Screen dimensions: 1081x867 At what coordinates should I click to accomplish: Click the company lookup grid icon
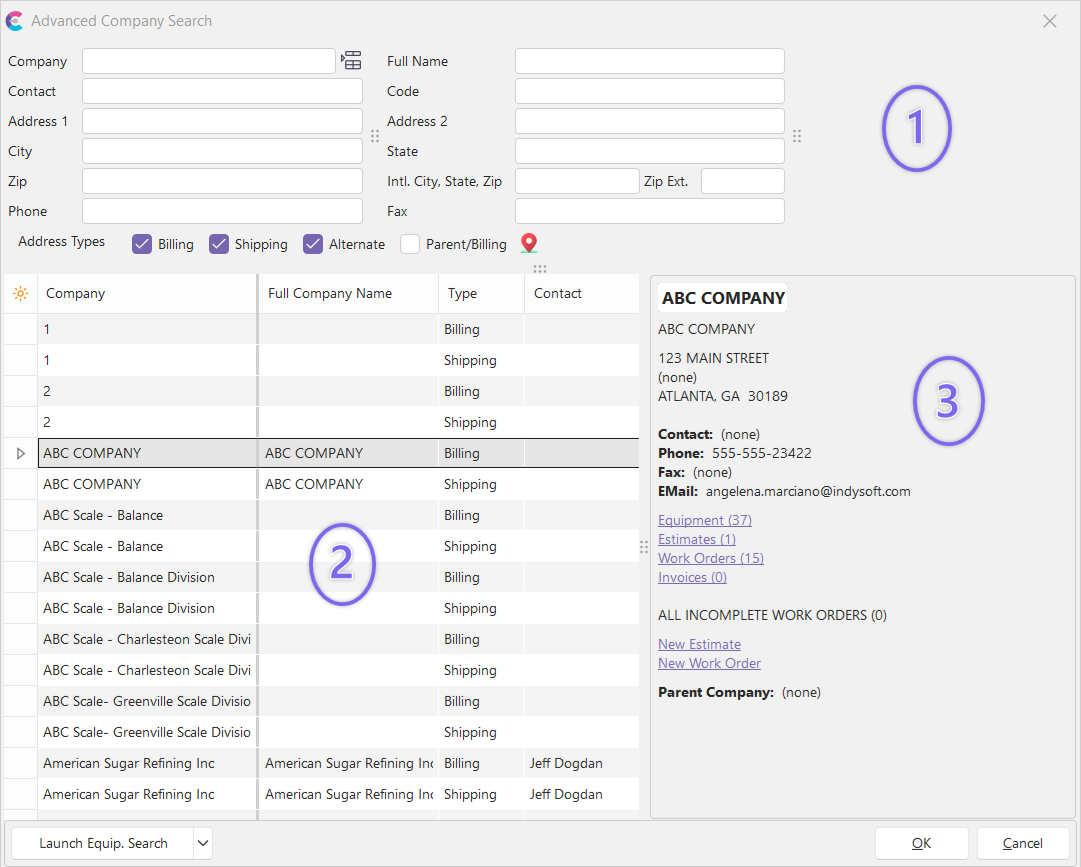351,61
